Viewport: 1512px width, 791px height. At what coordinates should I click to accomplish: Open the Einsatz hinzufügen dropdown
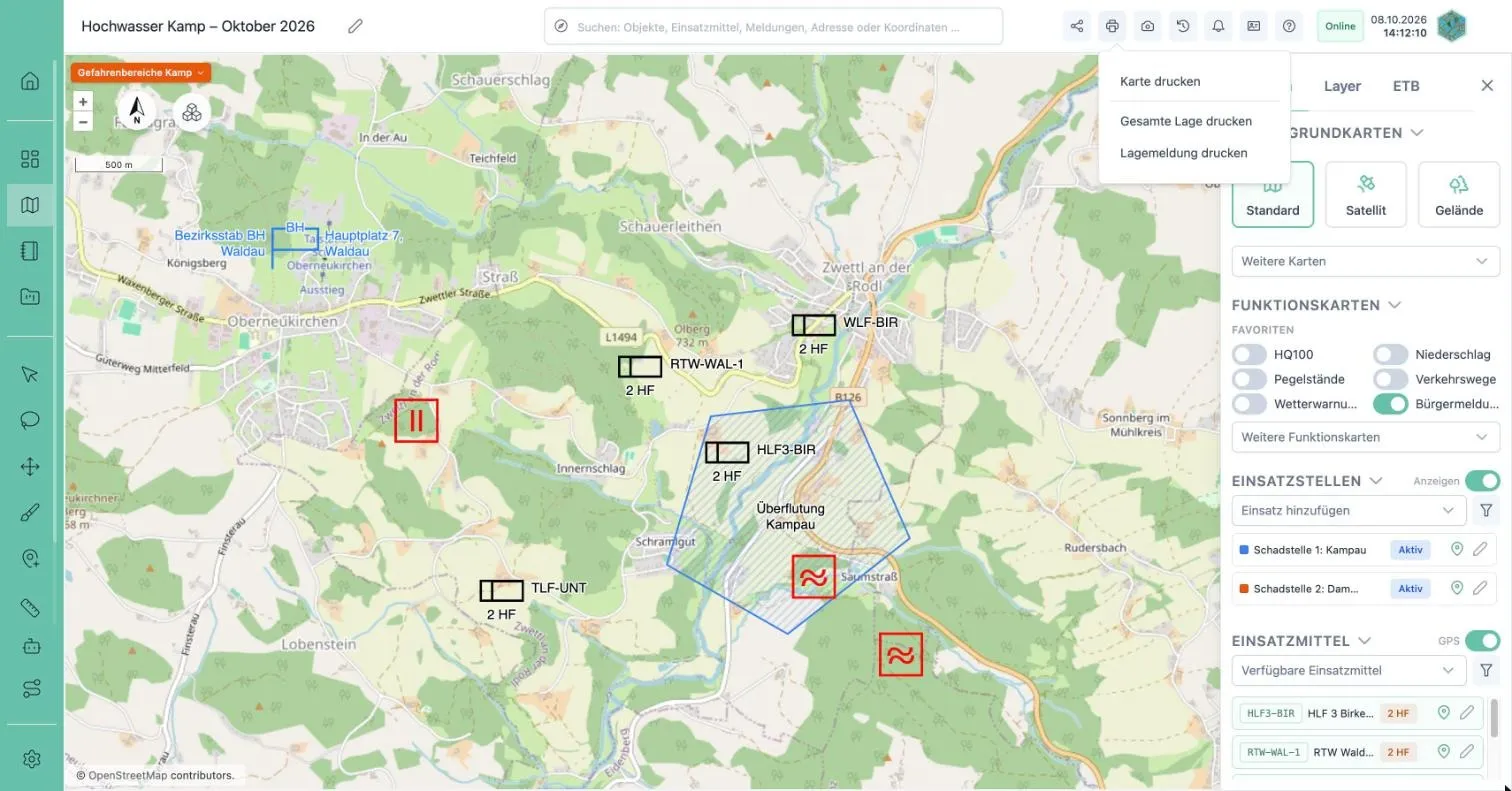(1349, 510)
